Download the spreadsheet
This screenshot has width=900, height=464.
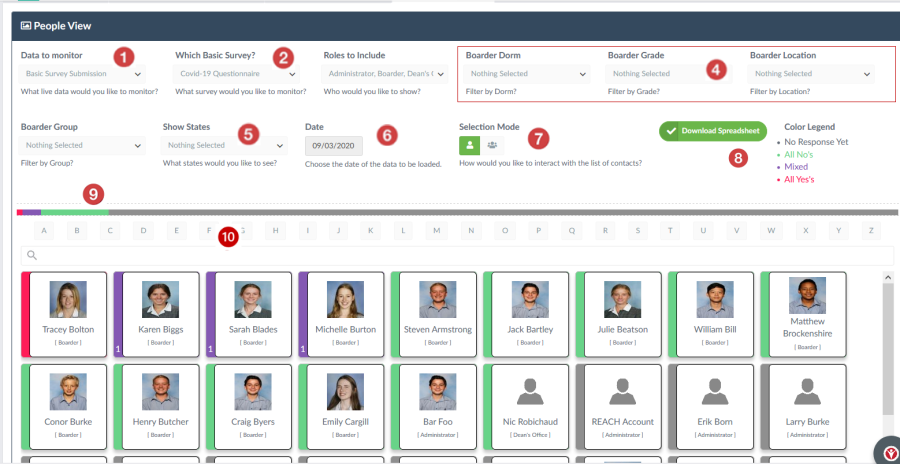(713, 131)
